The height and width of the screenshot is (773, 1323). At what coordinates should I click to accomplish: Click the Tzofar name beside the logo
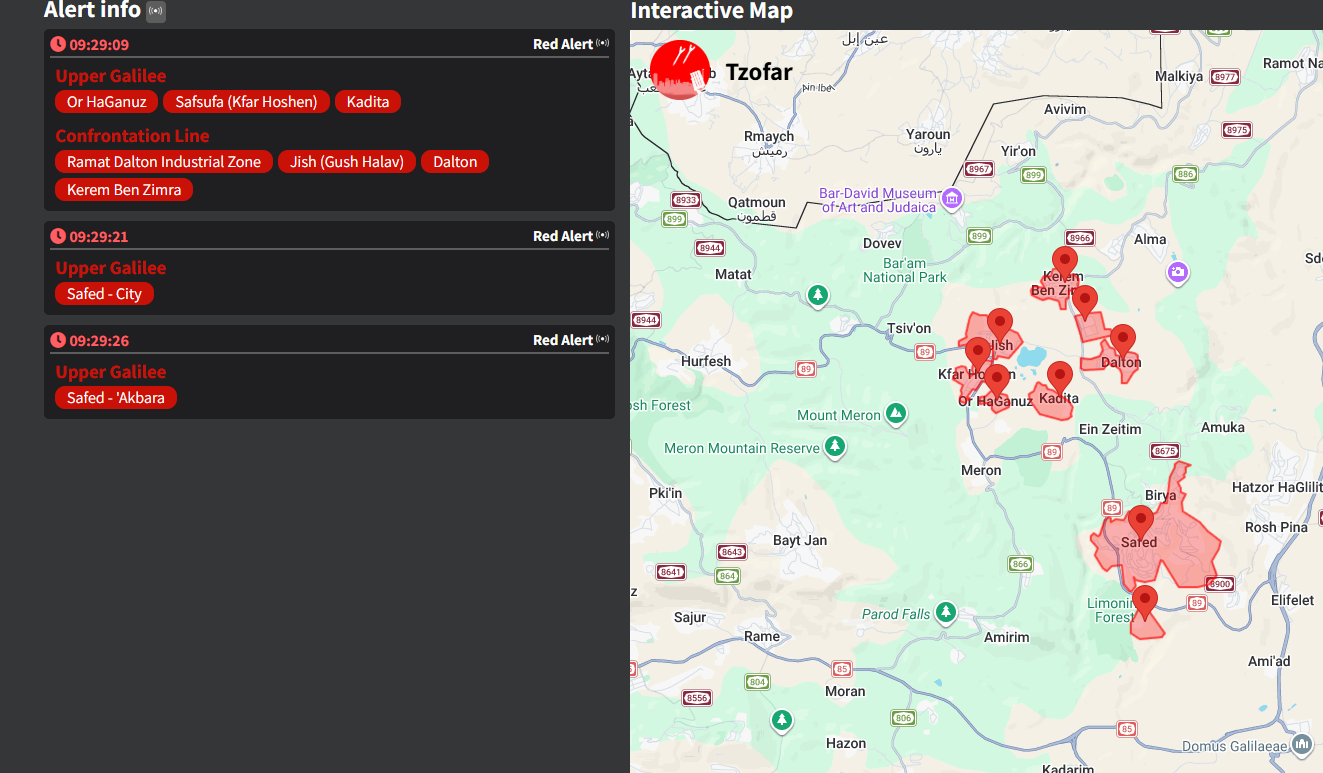pyautogui.click(x=759, y=72)
